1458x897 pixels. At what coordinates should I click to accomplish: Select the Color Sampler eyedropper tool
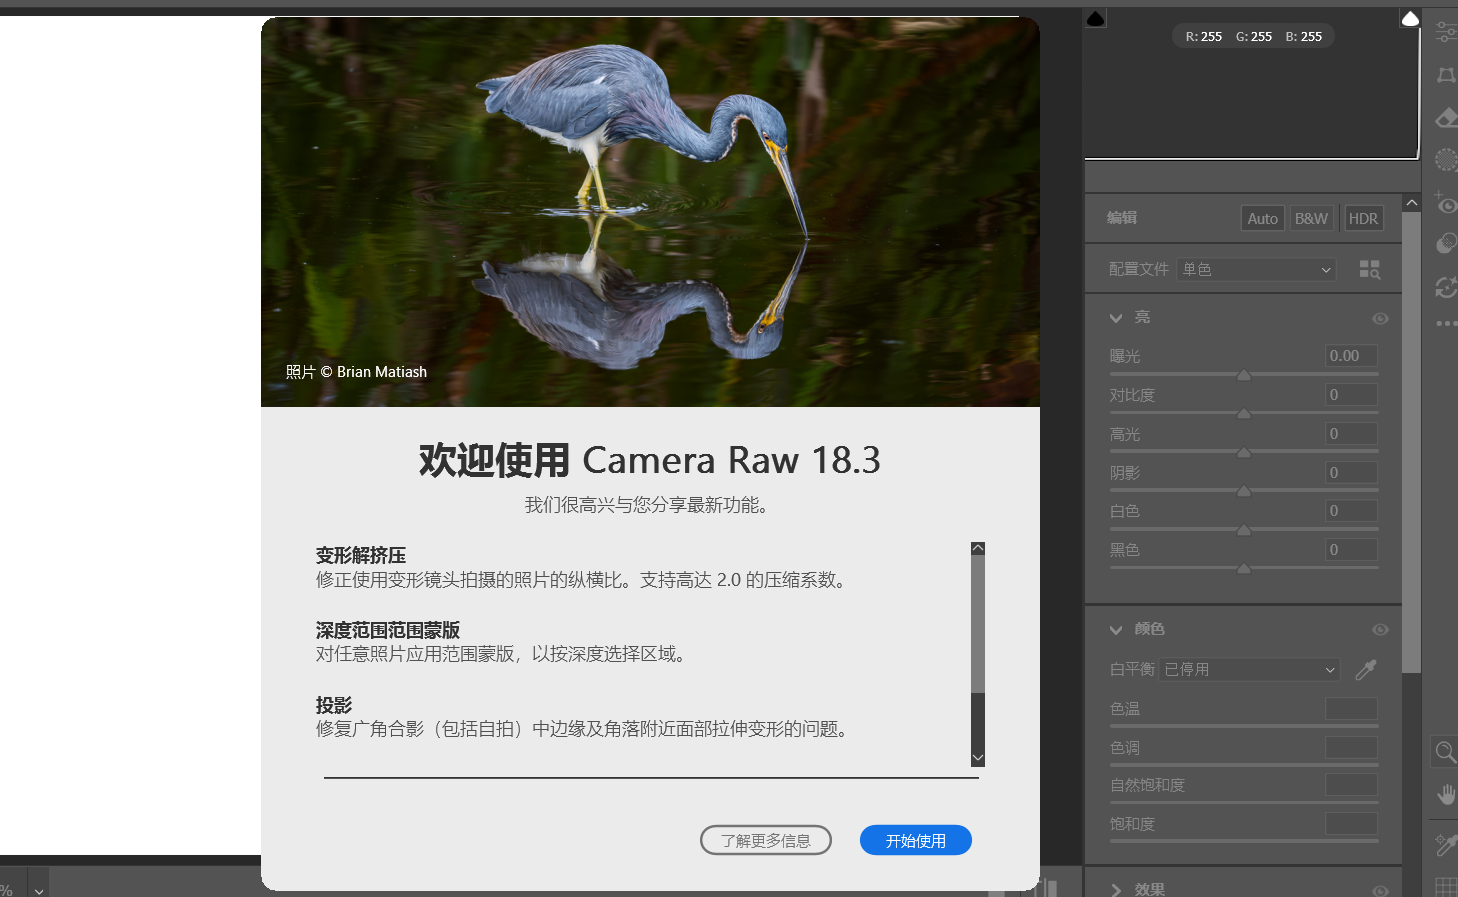pos(1446,845)
